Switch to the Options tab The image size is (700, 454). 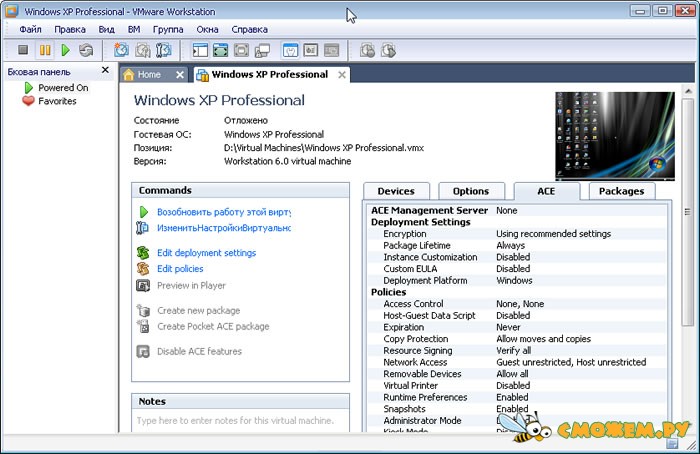pos(471,191)
